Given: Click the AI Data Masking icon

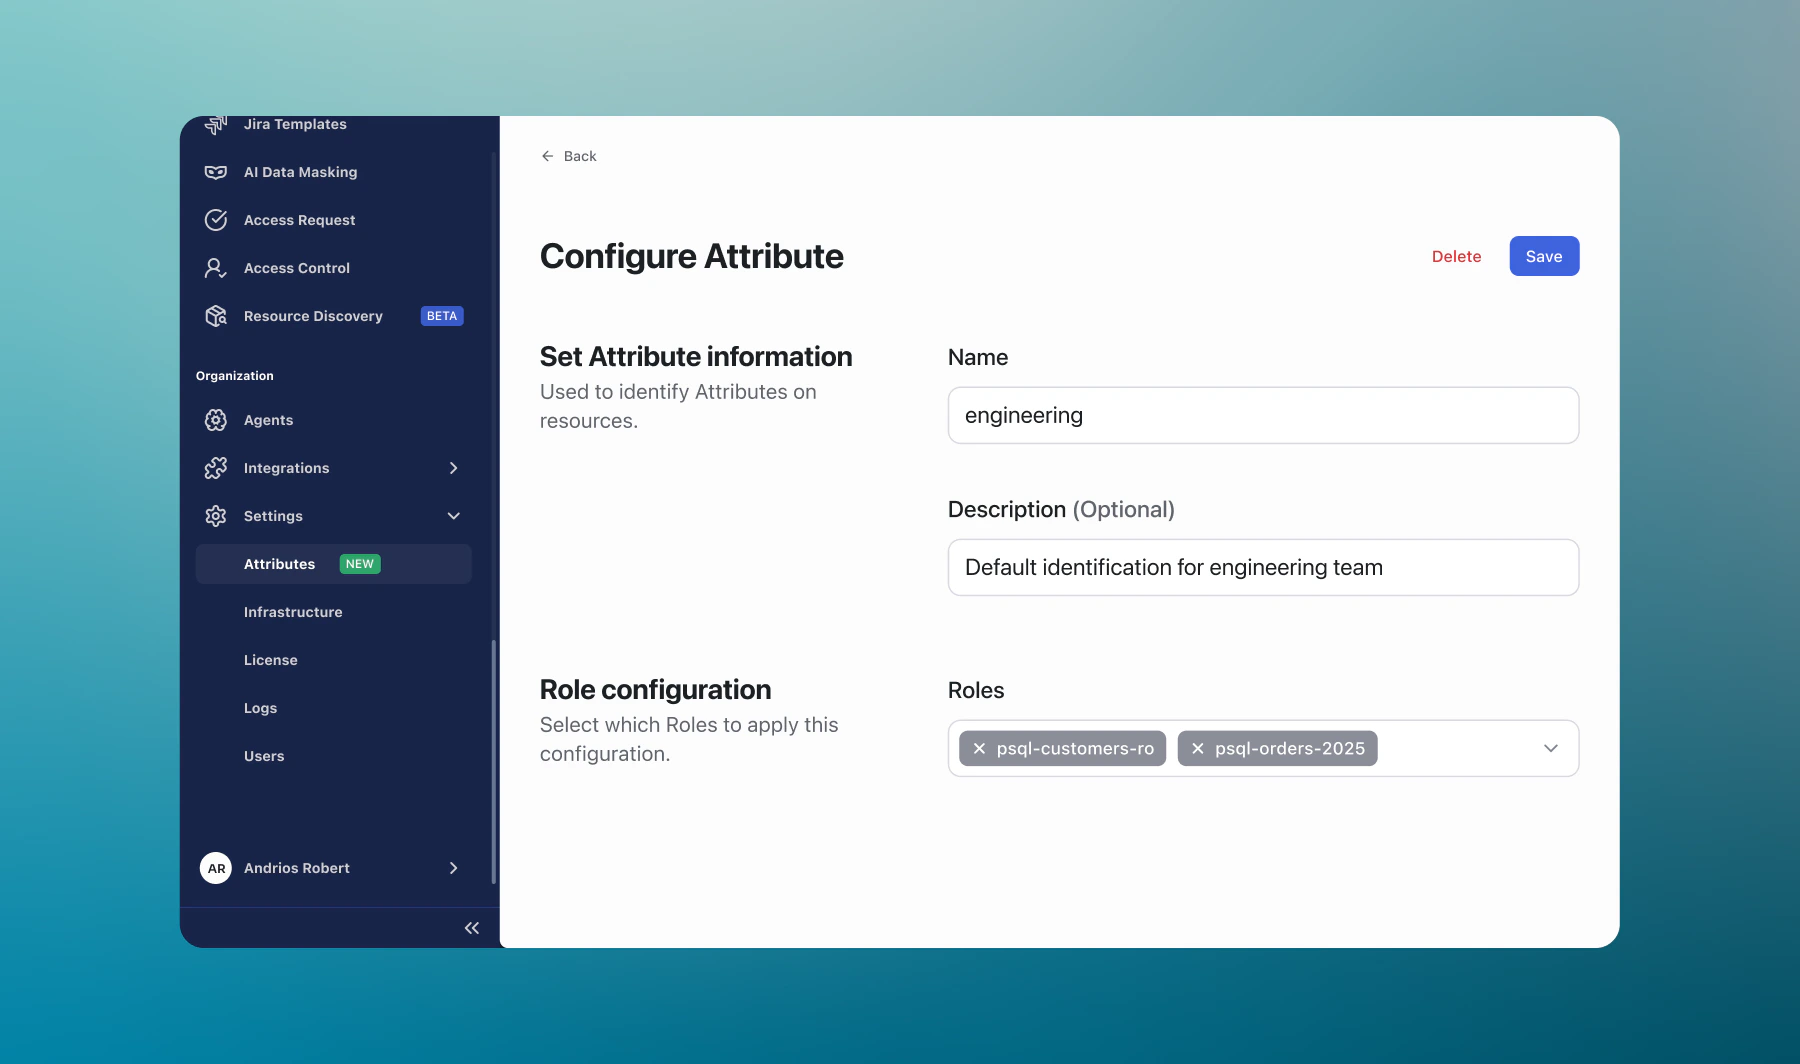Looking at the screenshot, I should pos(216,172).
